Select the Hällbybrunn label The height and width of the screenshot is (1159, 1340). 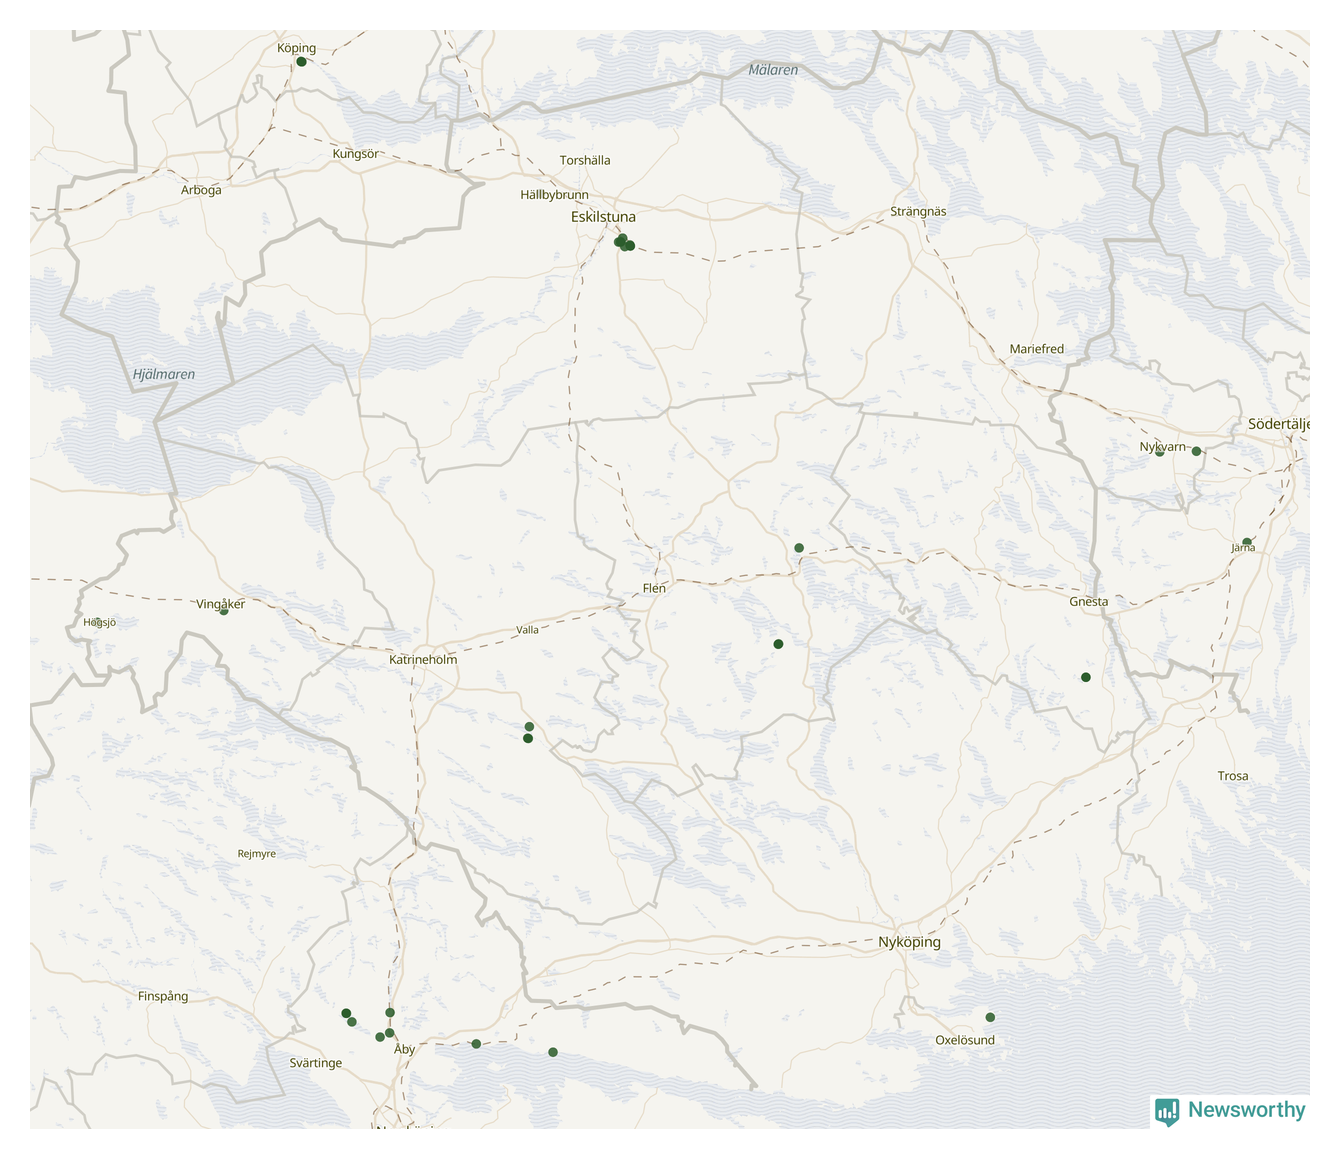[555, 195]
